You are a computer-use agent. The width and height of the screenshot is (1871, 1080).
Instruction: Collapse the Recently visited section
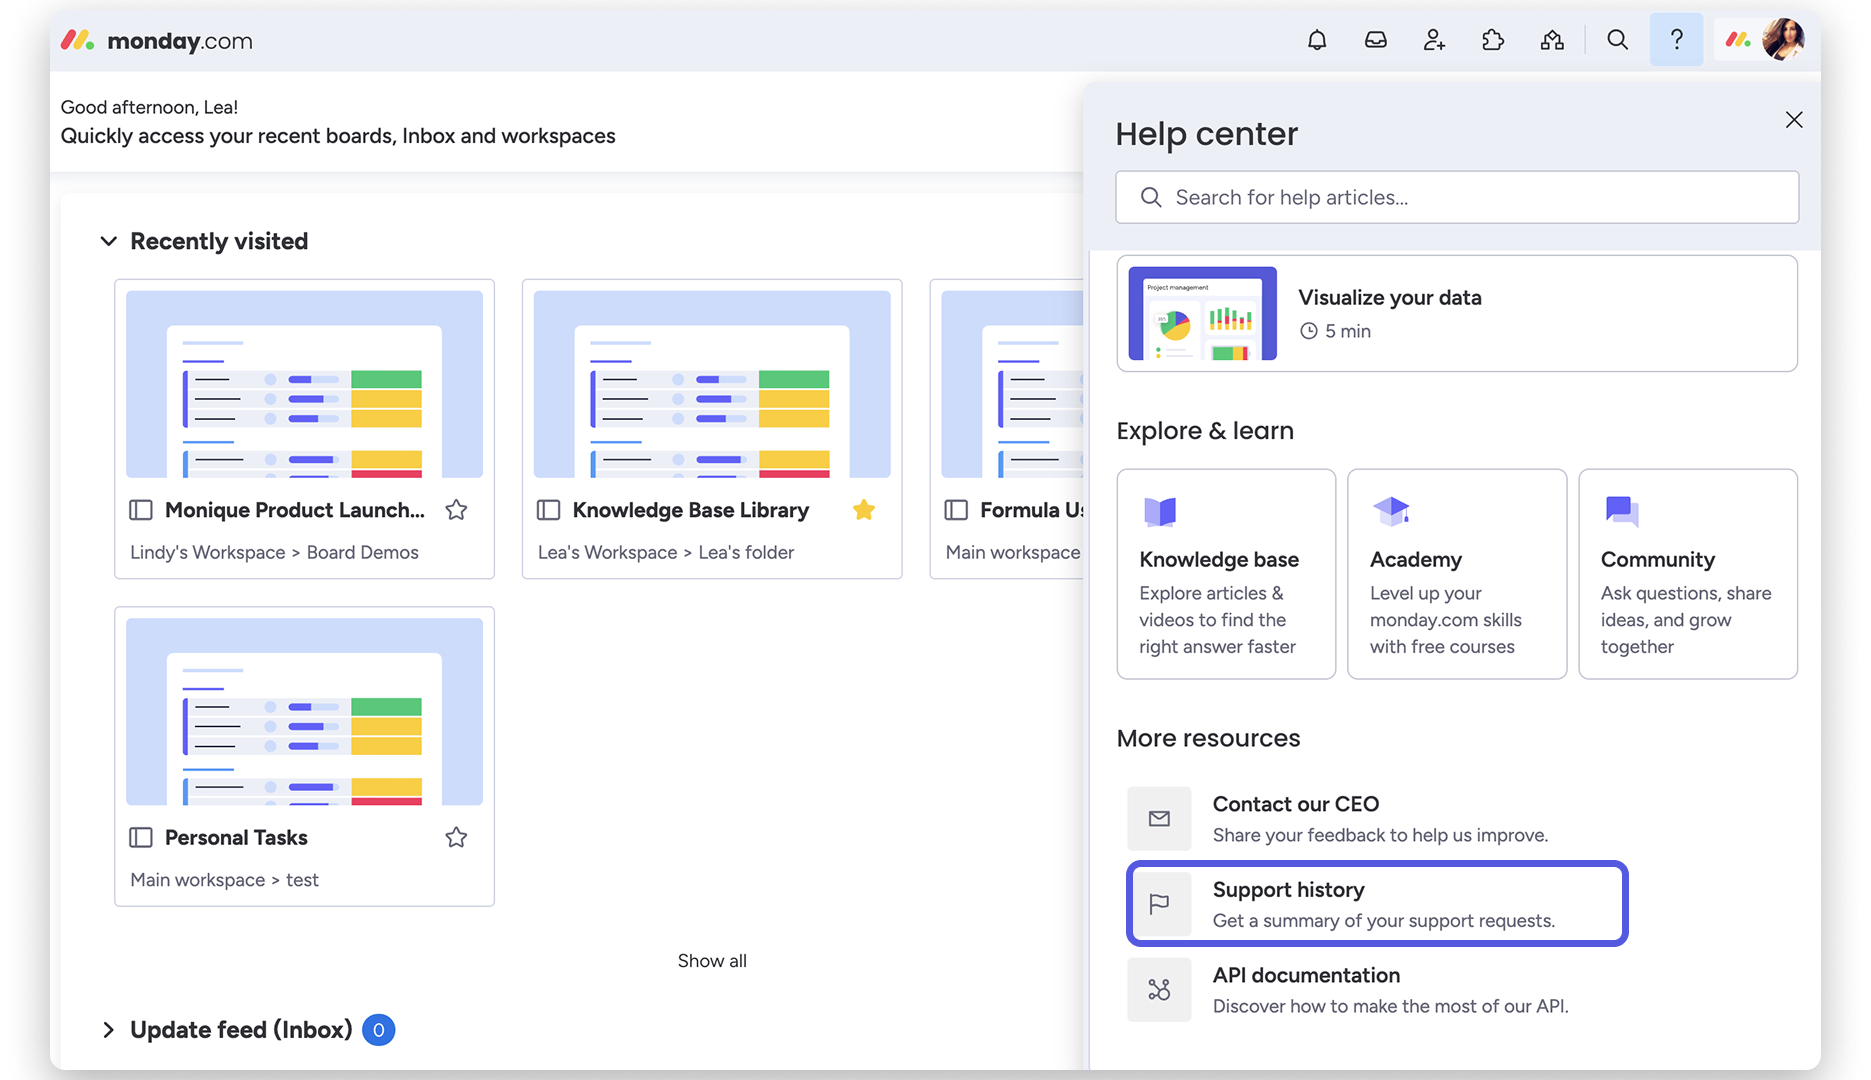tap(108, 241)
